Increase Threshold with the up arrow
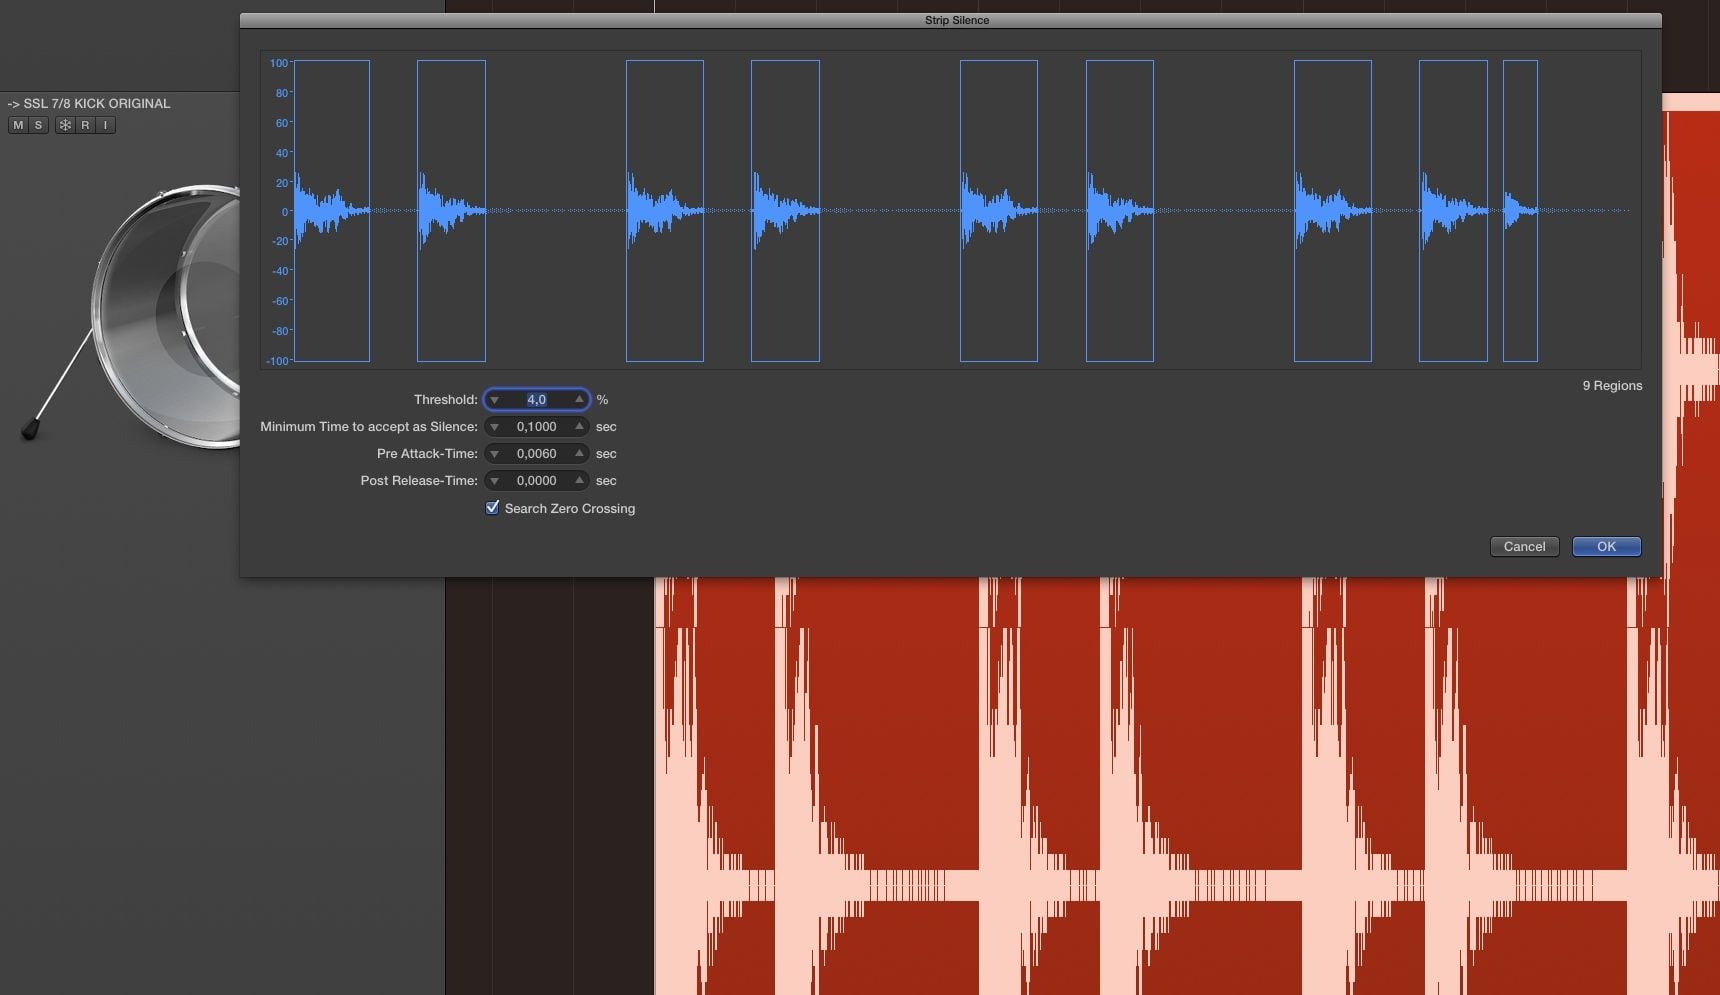1720x995 pixels. tap(579, 400)
